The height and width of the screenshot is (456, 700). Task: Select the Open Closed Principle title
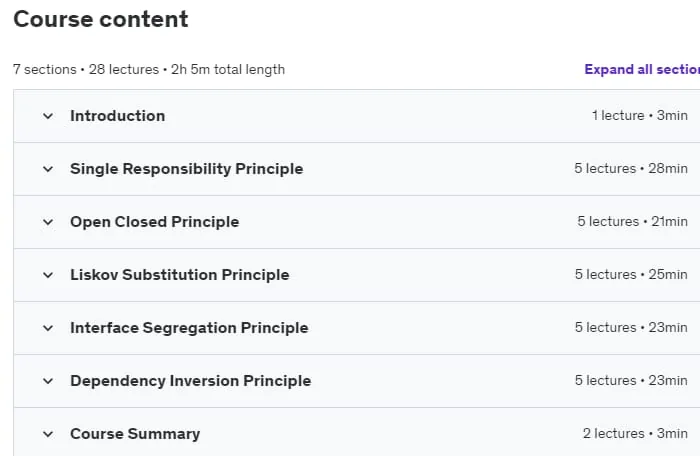tap(154, 222)
